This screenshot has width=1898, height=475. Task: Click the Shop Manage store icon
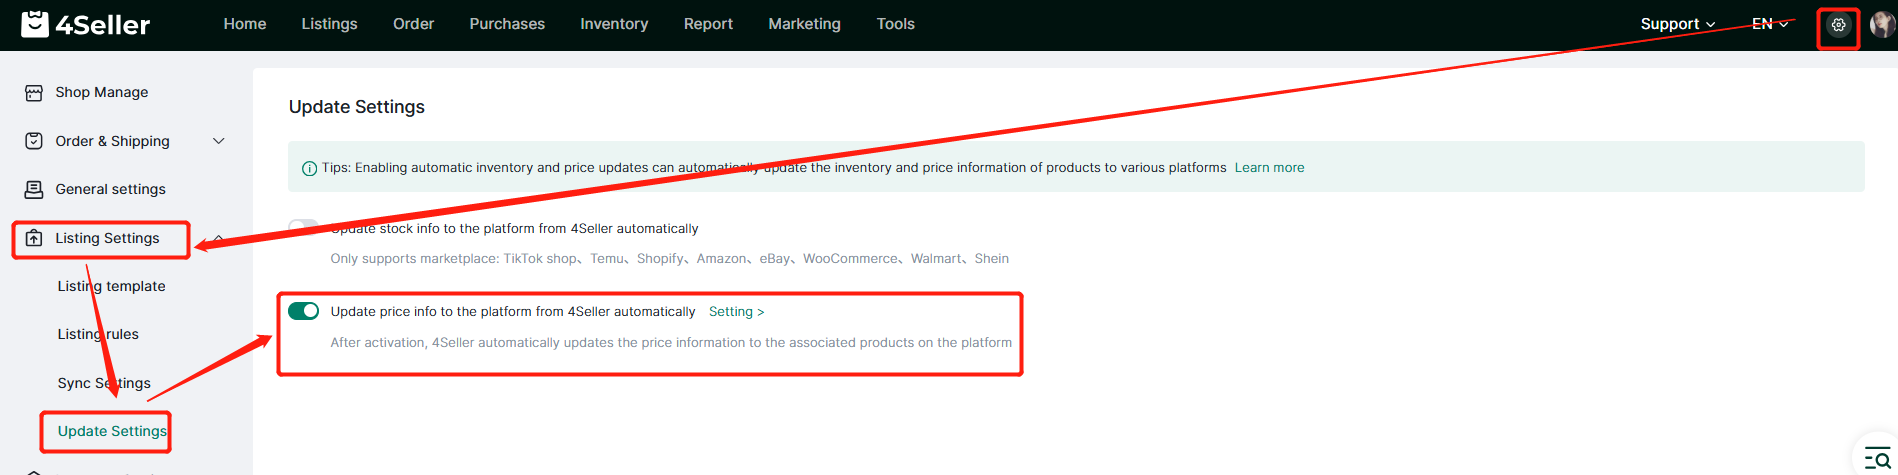[34, 93]
